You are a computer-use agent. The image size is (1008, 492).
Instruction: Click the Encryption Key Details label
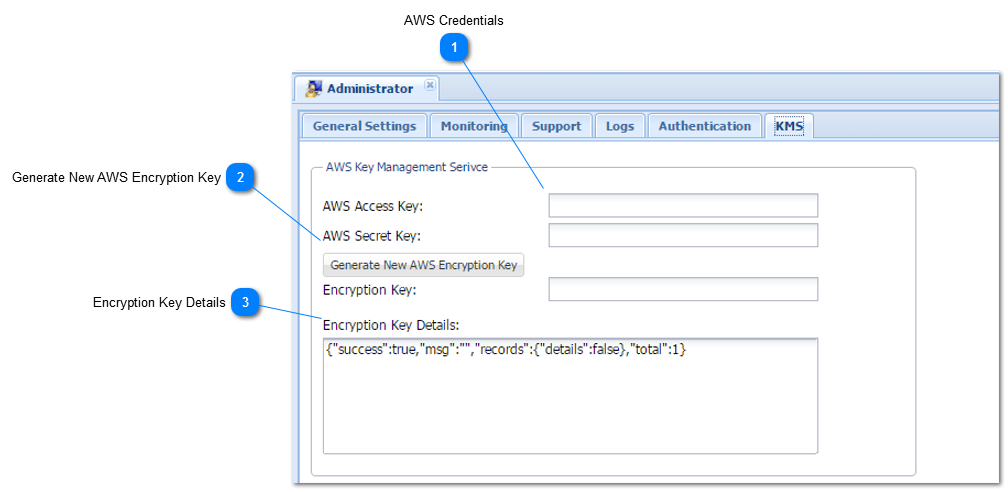pos(391,324)
